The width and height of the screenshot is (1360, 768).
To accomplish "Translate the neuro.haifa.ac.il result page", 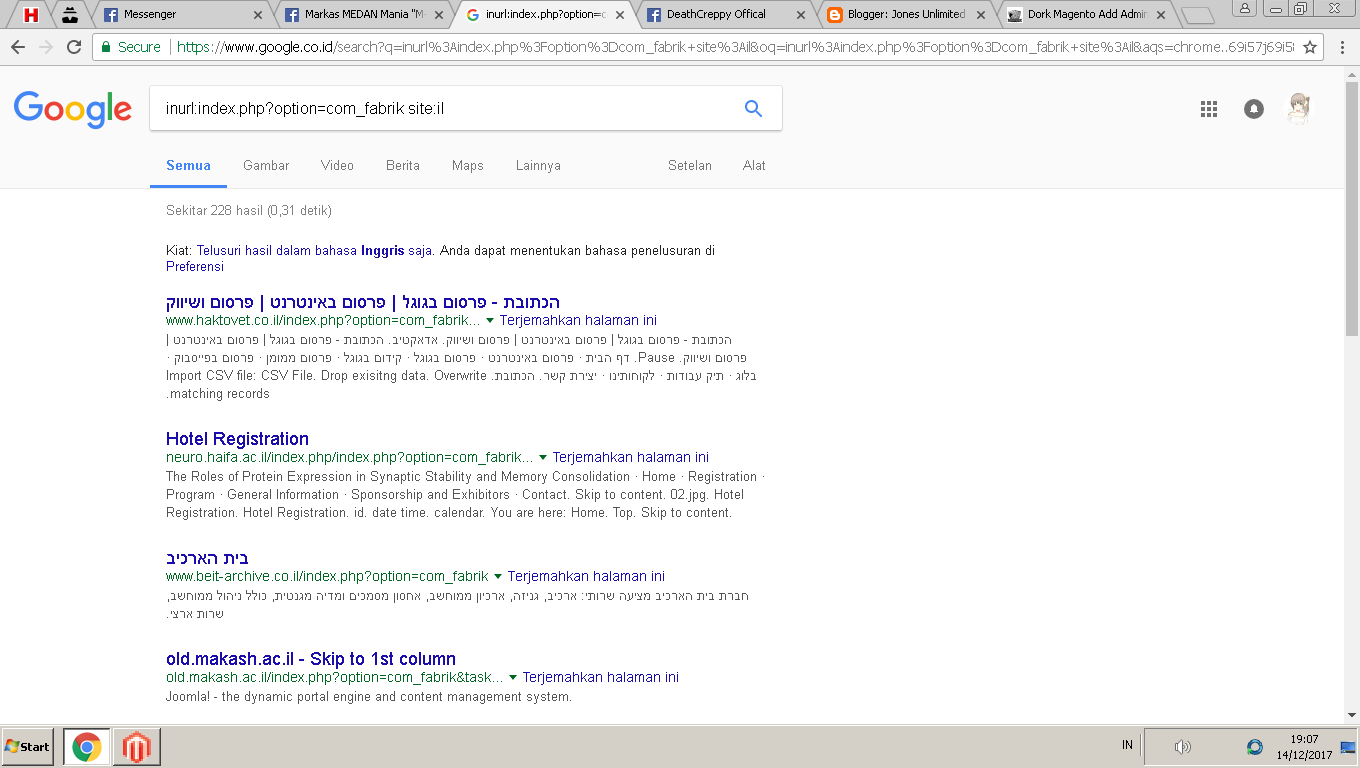I will 630,458.
